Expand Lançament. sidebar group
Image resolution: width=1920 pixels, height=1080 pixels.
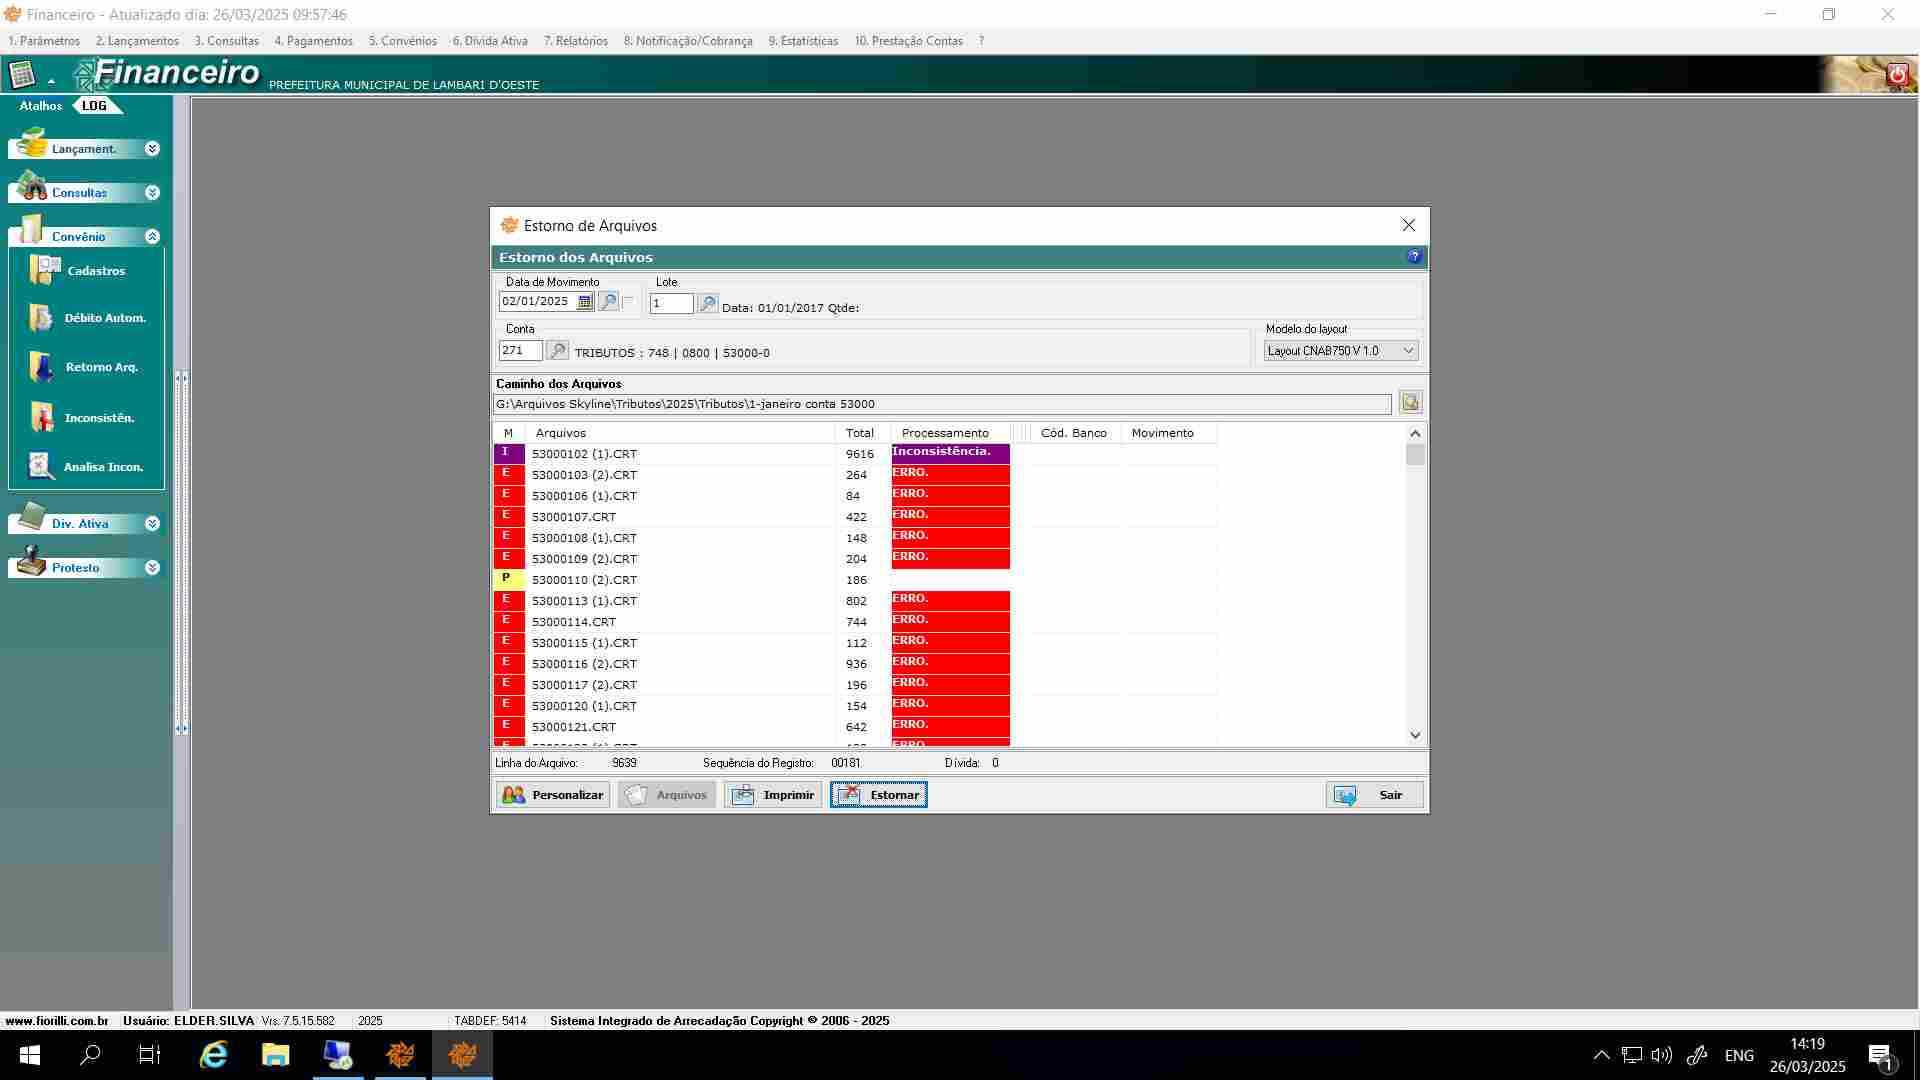[152, 149]
